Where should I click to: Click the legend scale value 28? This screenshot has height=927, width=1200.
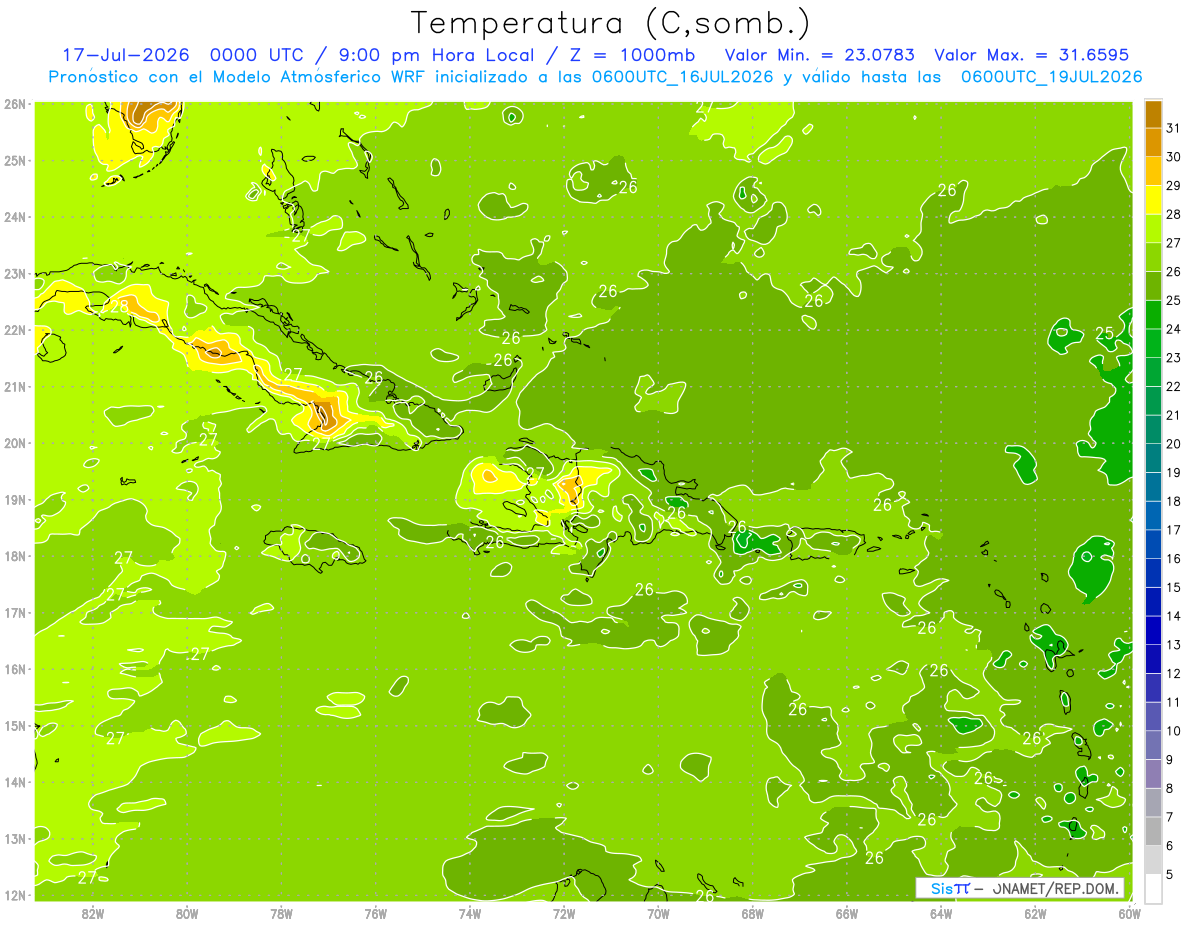1173,214
